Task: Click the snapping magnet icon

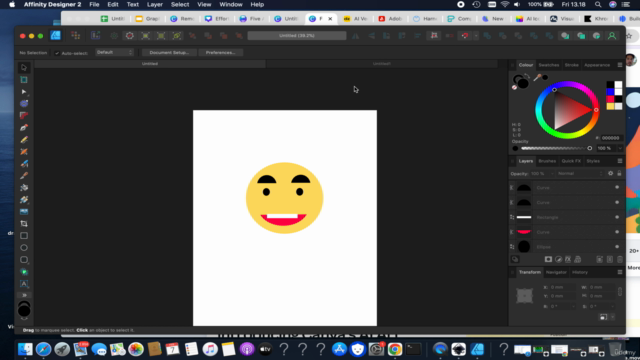Action: pyautogui.click(x=465, y=36)
